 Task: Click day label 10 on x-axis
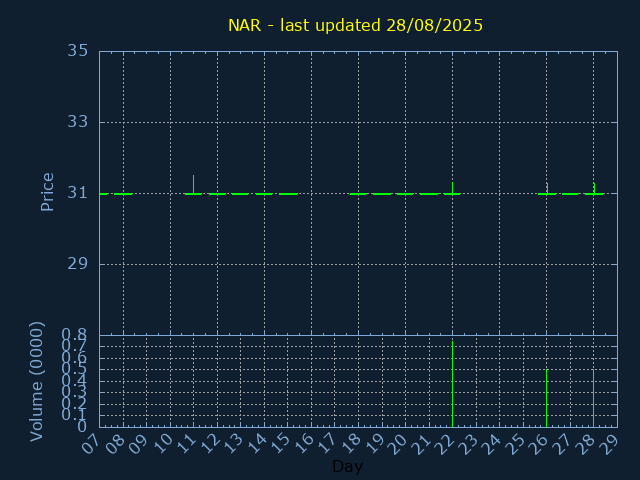(161, 444)
